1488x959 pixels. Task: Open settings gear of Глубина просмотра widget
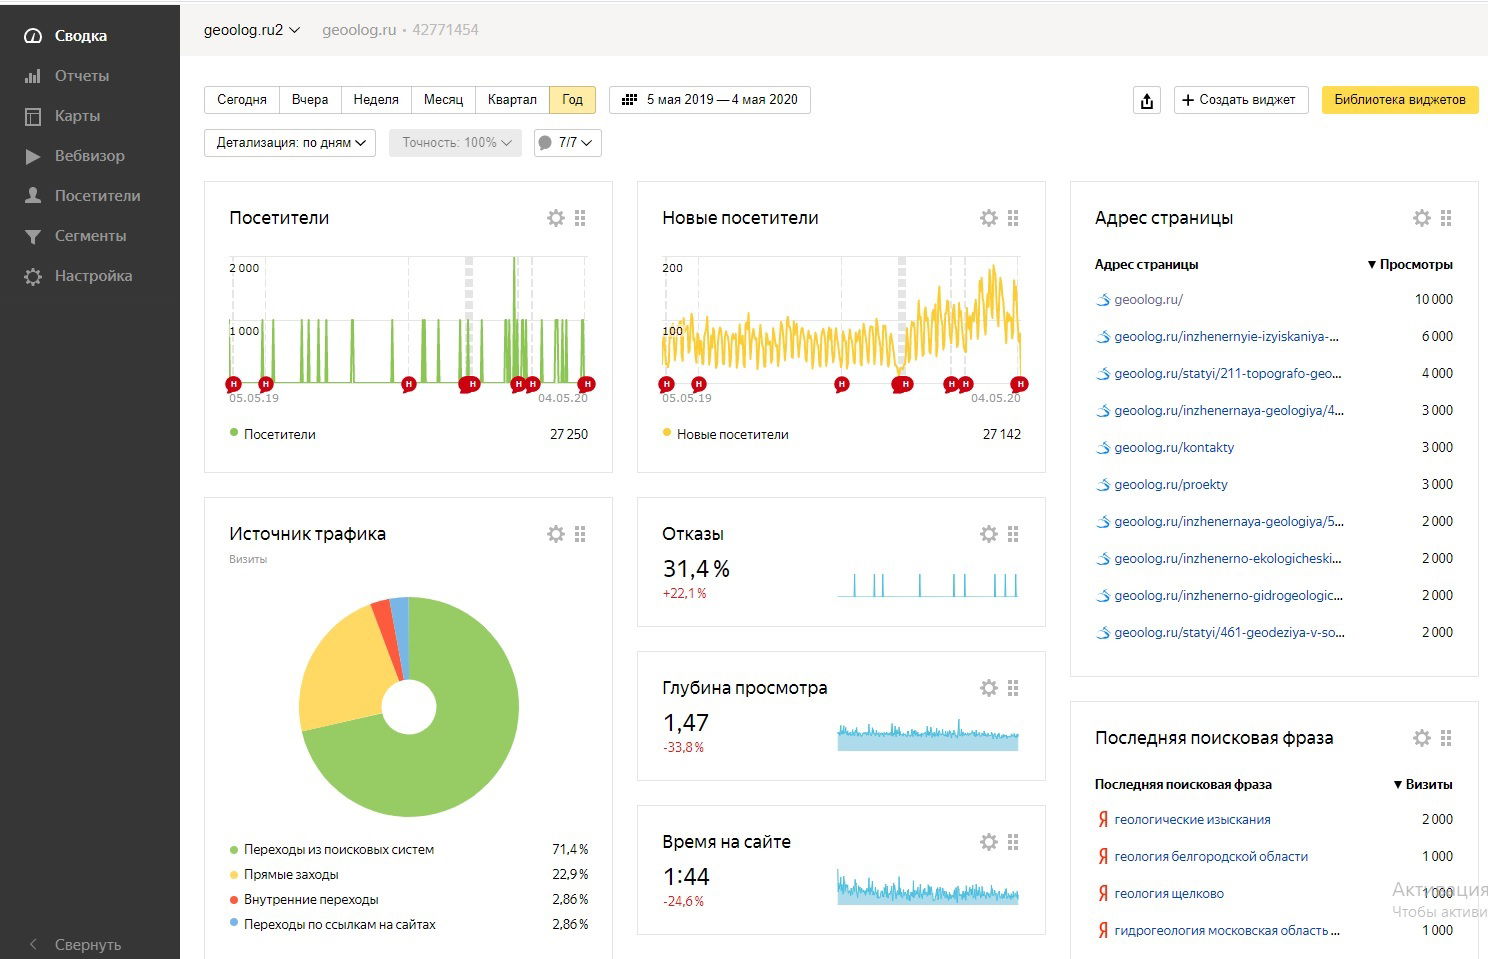click(989, 688)
